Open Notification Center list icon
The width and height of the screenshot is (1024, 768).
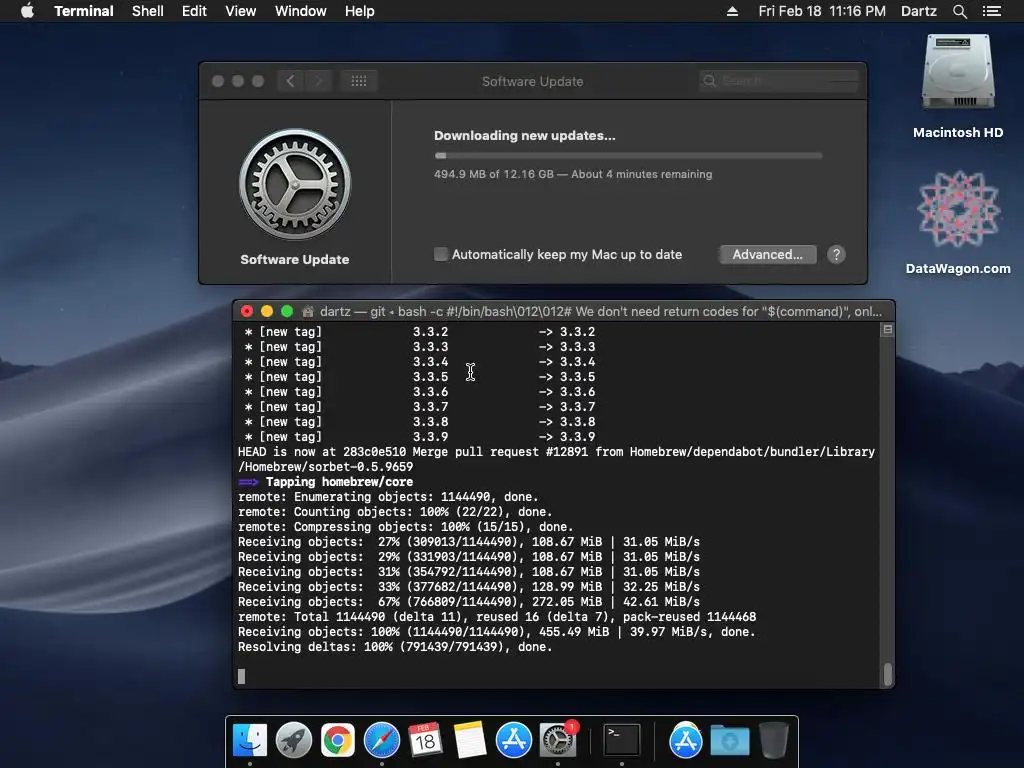coord(991,11)
